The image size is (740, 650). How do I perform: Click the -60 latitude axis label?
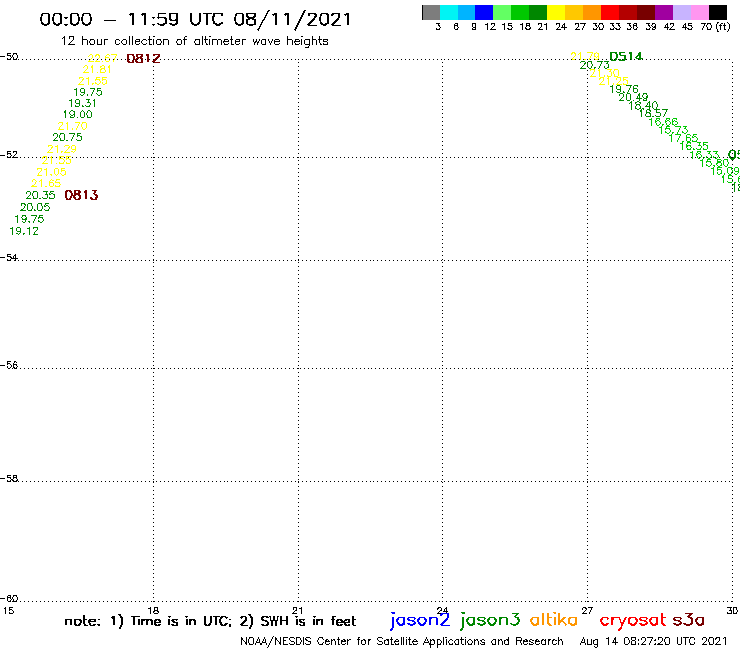9,599
